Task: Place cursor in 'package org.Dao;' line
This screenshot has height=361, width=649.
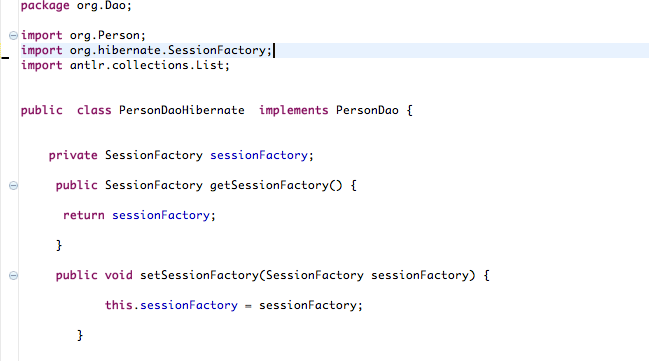Action: point(76,6)
